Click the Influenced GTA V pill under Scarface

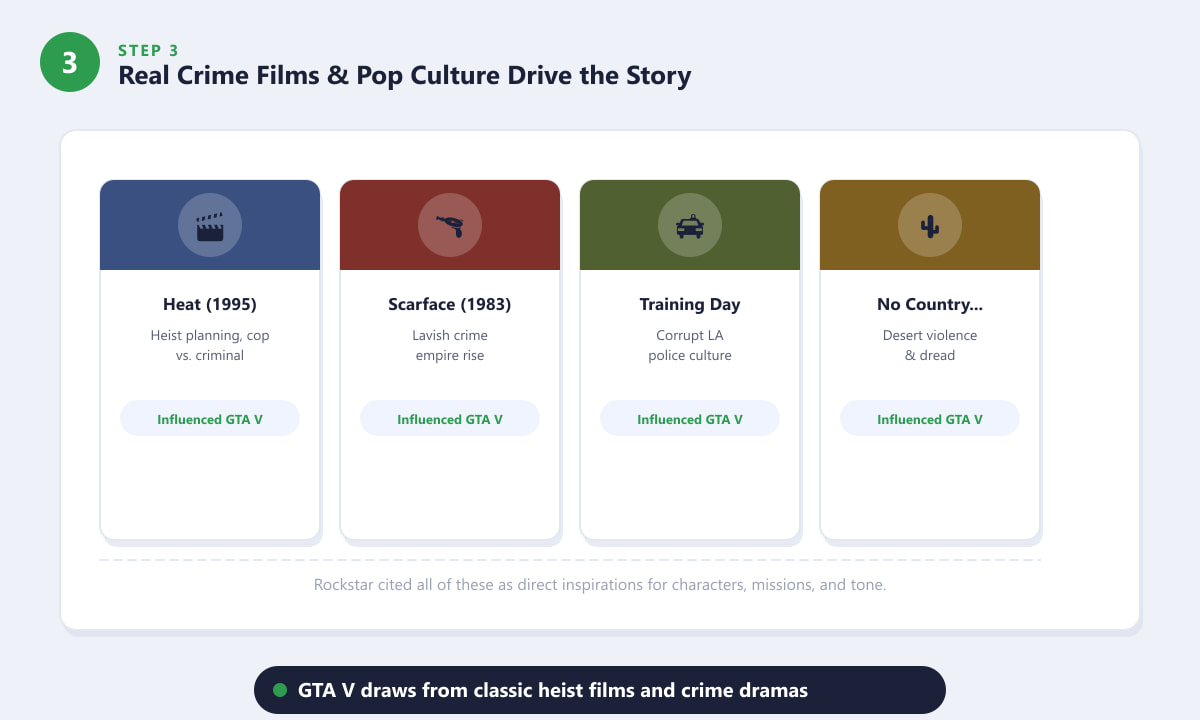point(450,418)
